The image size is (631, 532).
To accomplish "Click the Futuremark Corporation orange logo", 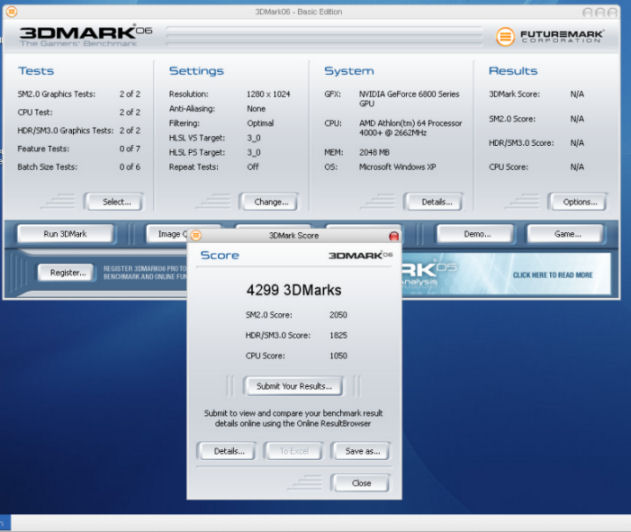I will [505, 37].
